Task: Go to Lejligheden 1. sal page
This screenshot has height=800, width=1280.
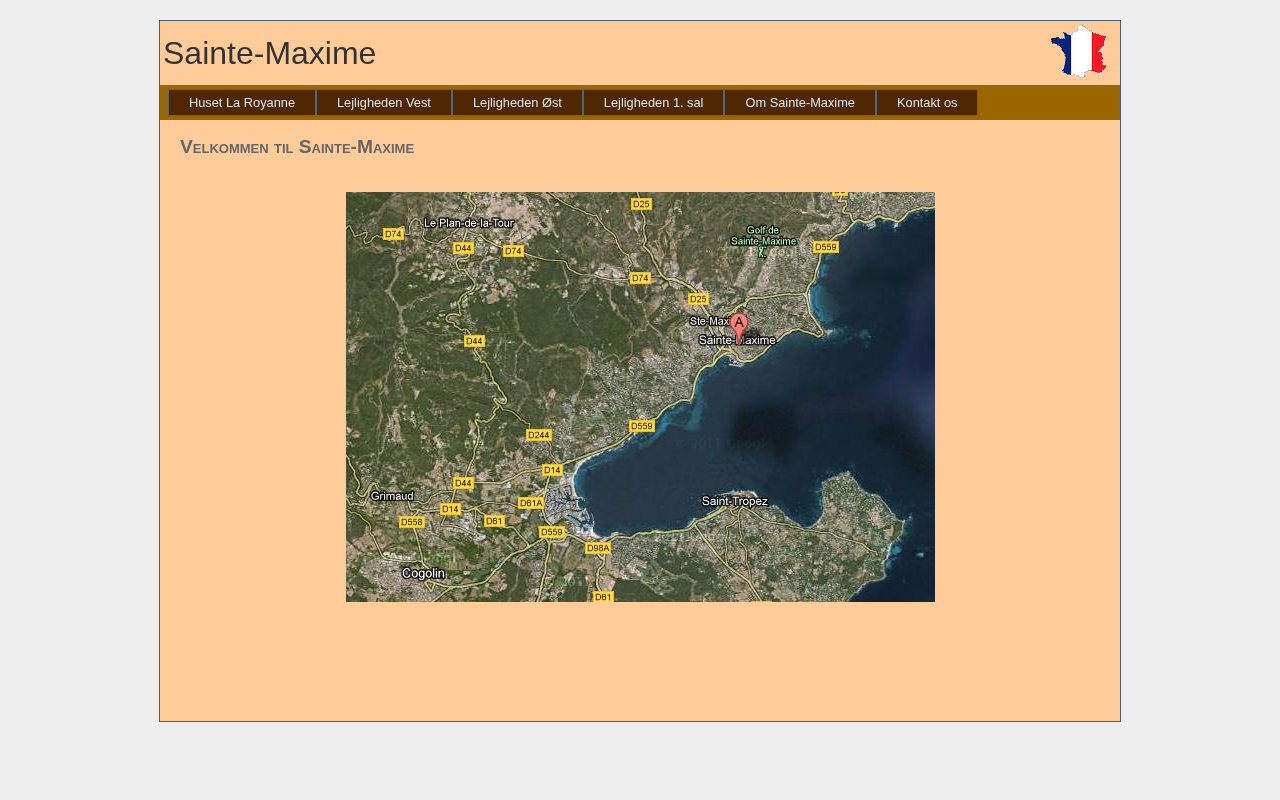Action: click(653, 103)
